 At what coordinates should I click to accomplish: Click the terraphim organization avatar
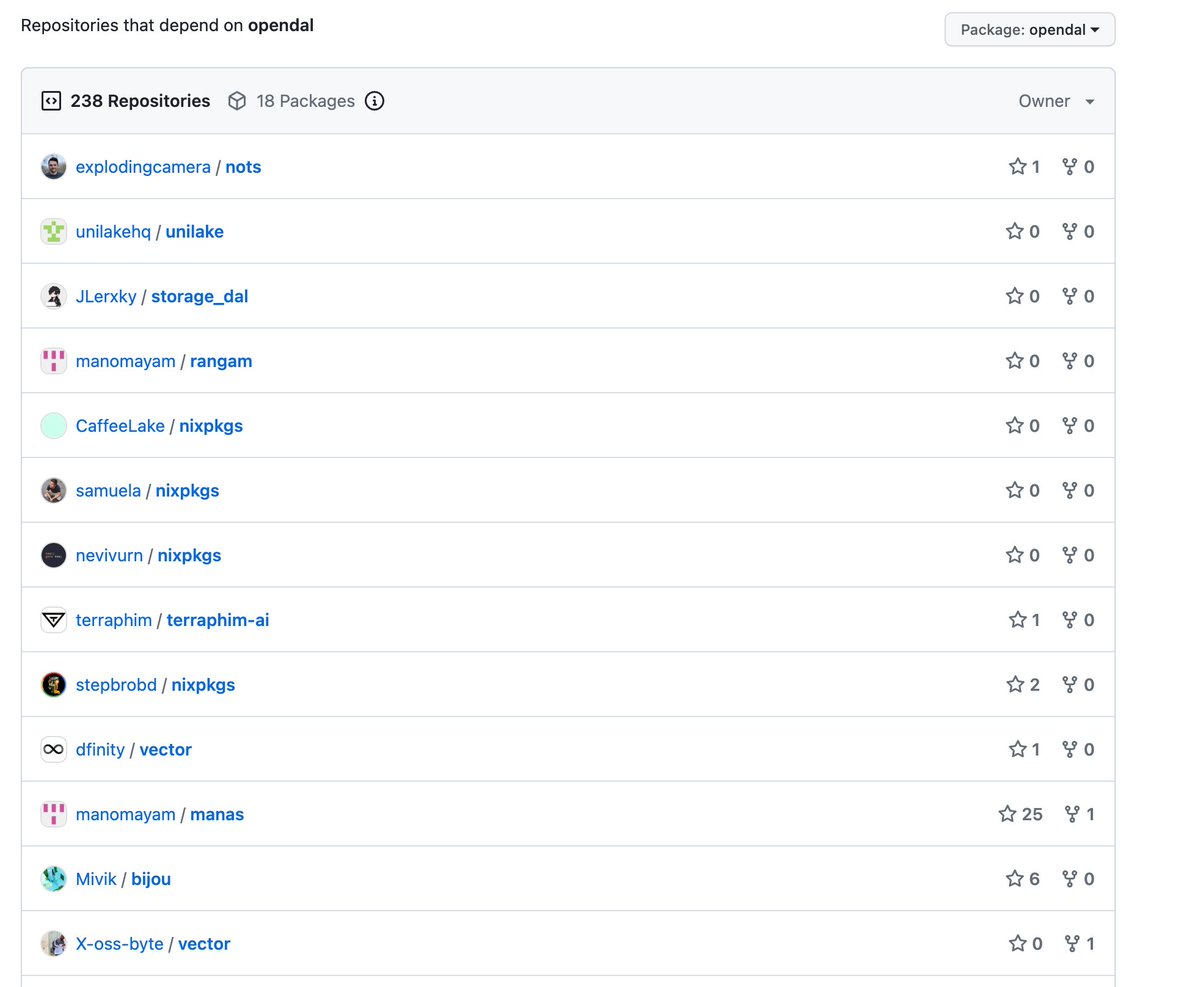click(x=53, y=620)
